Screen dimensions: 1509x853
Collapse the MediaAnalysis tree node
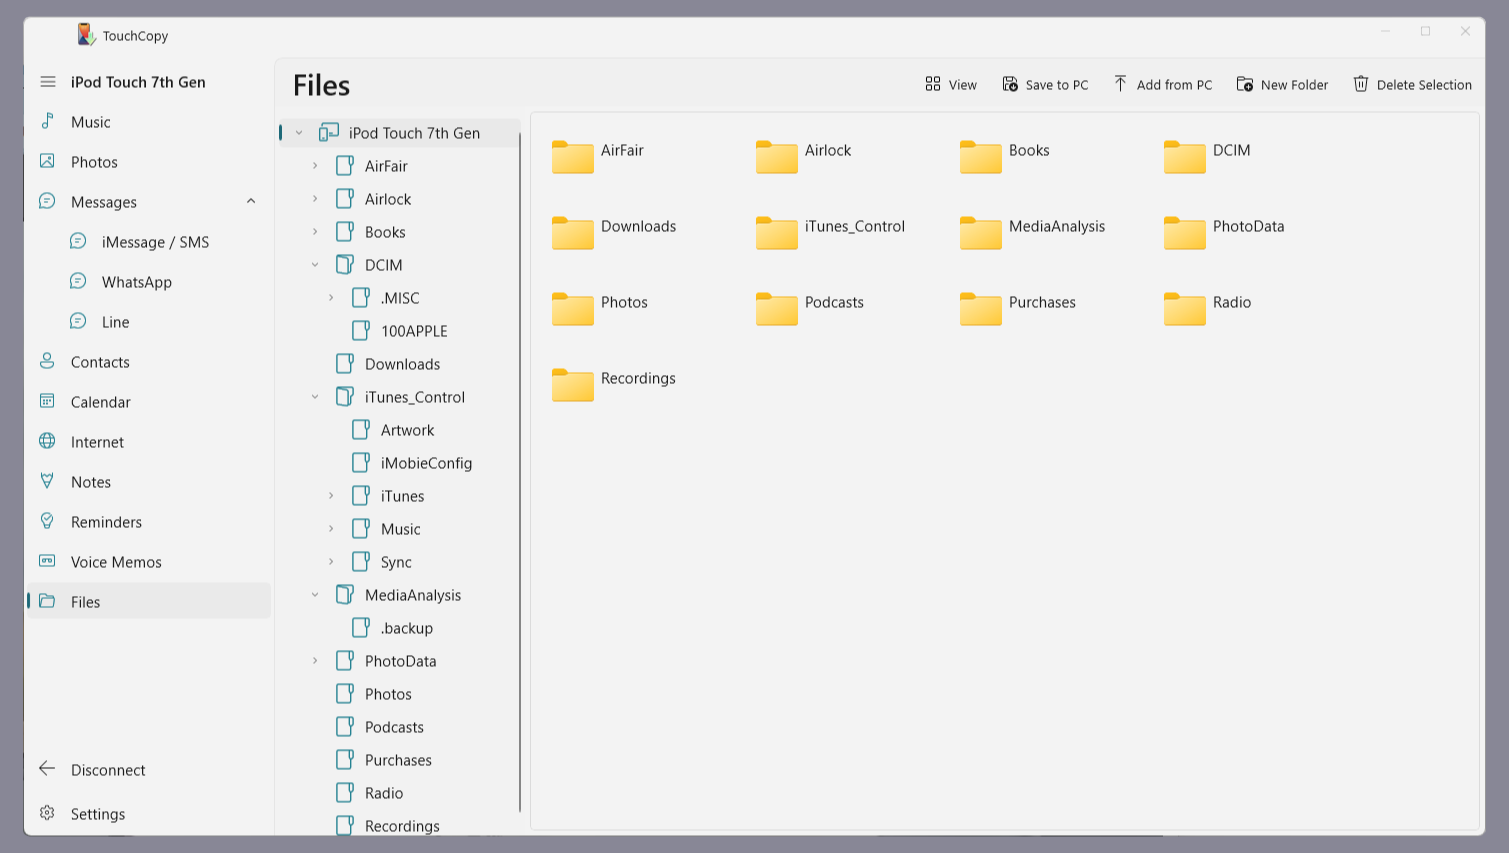pos(315,595)
